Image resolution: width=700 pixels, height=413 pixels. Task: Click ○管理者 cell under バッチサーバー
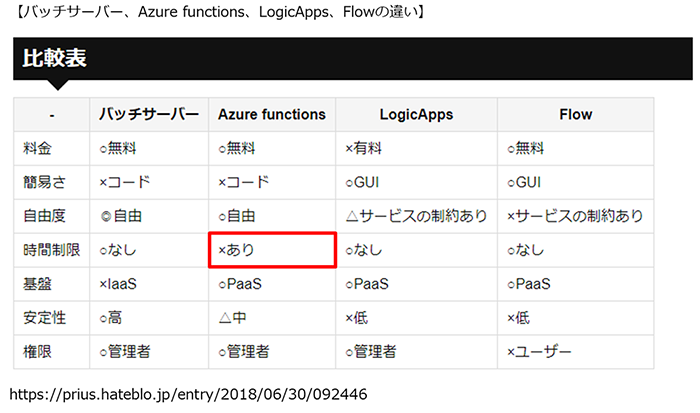click(x=149, y=352)
